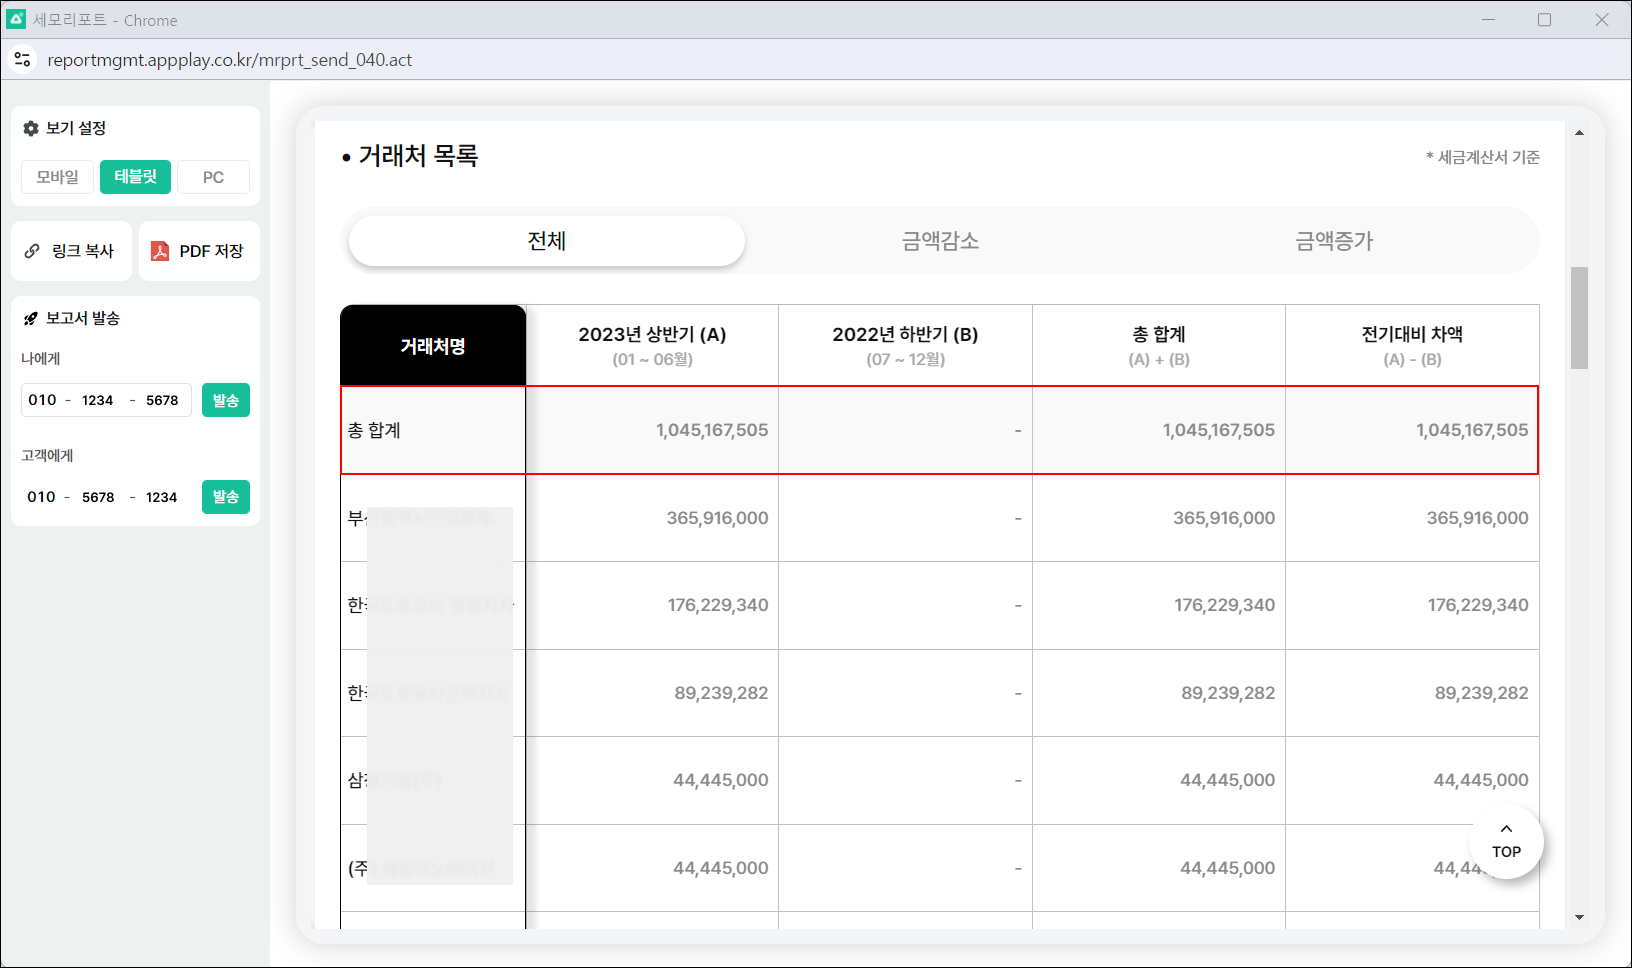Click the 고객에게 phone number field

[105, 497]
